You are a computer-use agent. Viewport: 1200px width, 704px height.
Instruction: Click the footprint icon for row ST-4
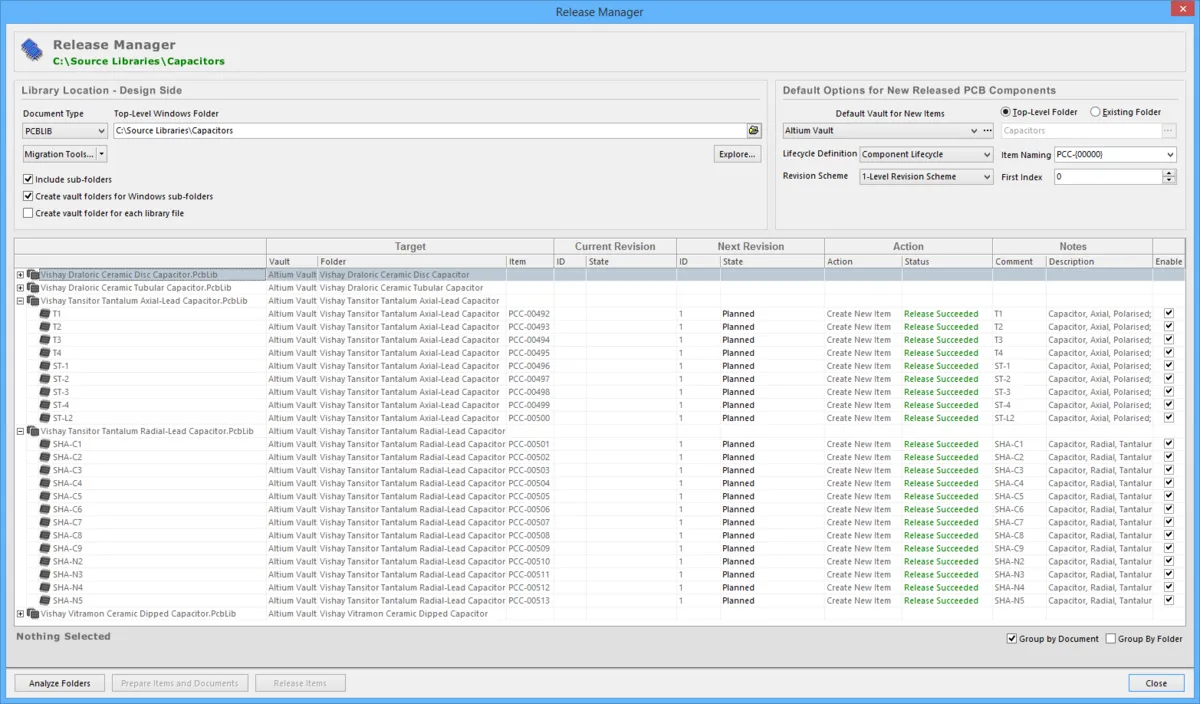[x=44, y=405]
